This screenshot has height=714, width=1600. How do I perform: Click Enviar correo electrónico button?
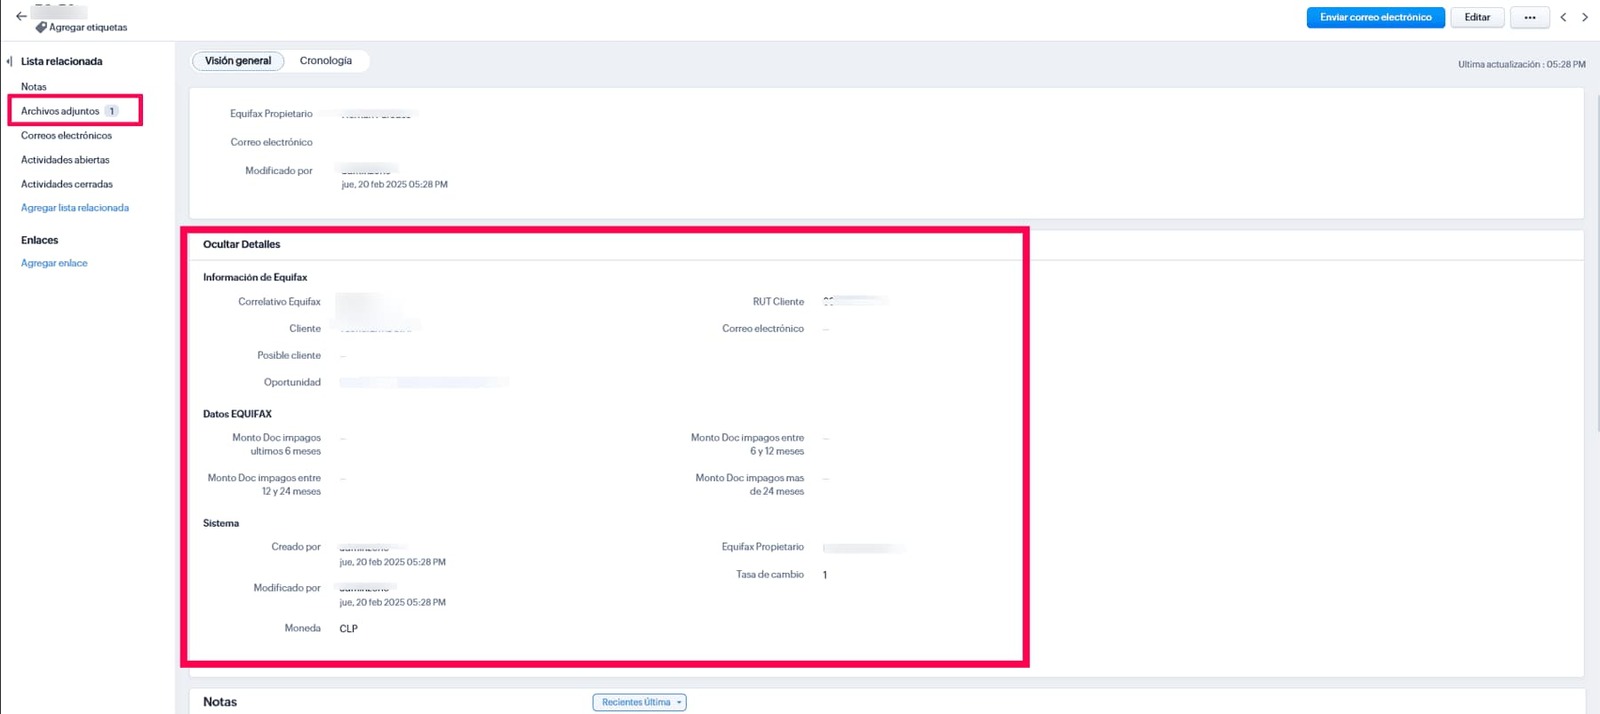(1375, 17)
